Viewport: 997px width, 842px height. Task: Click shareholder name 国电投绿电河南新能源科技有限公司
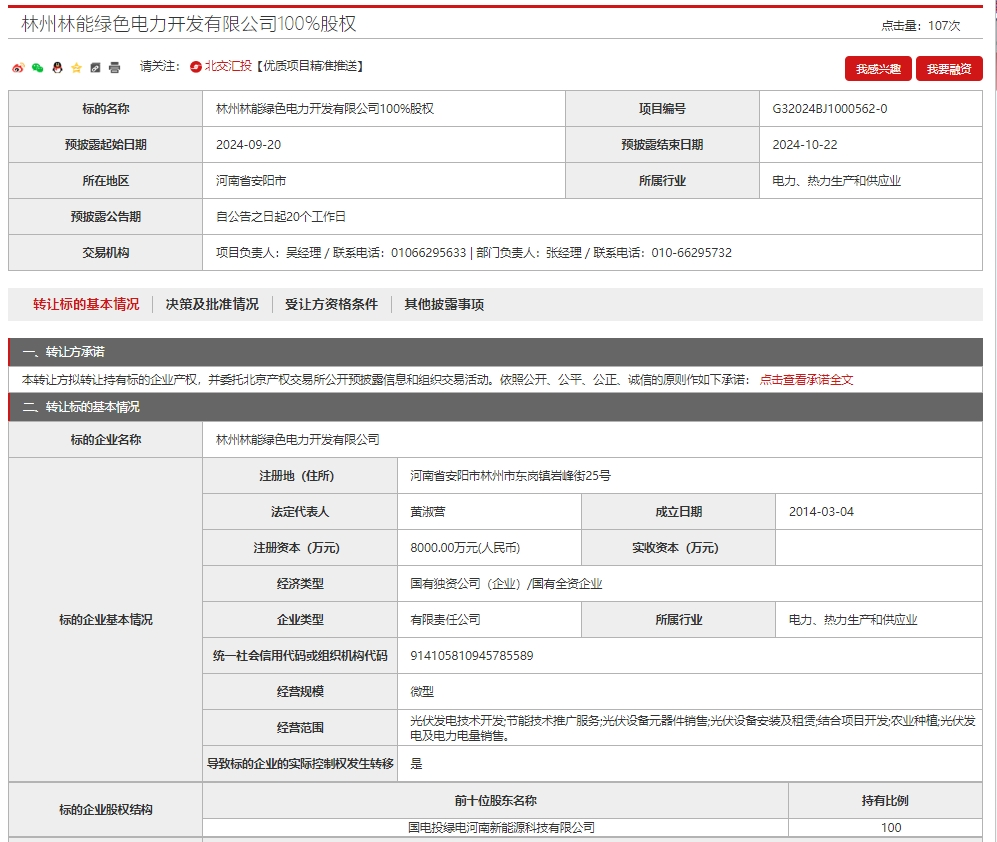coord(501,828)
